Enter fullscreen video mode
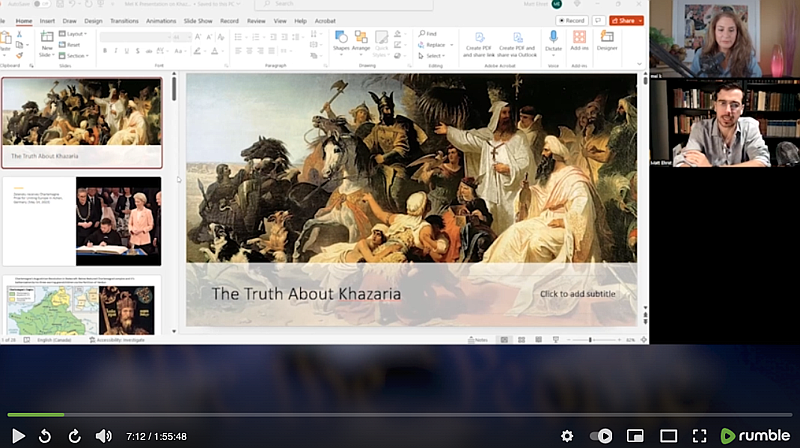 (x=700, y=436)
